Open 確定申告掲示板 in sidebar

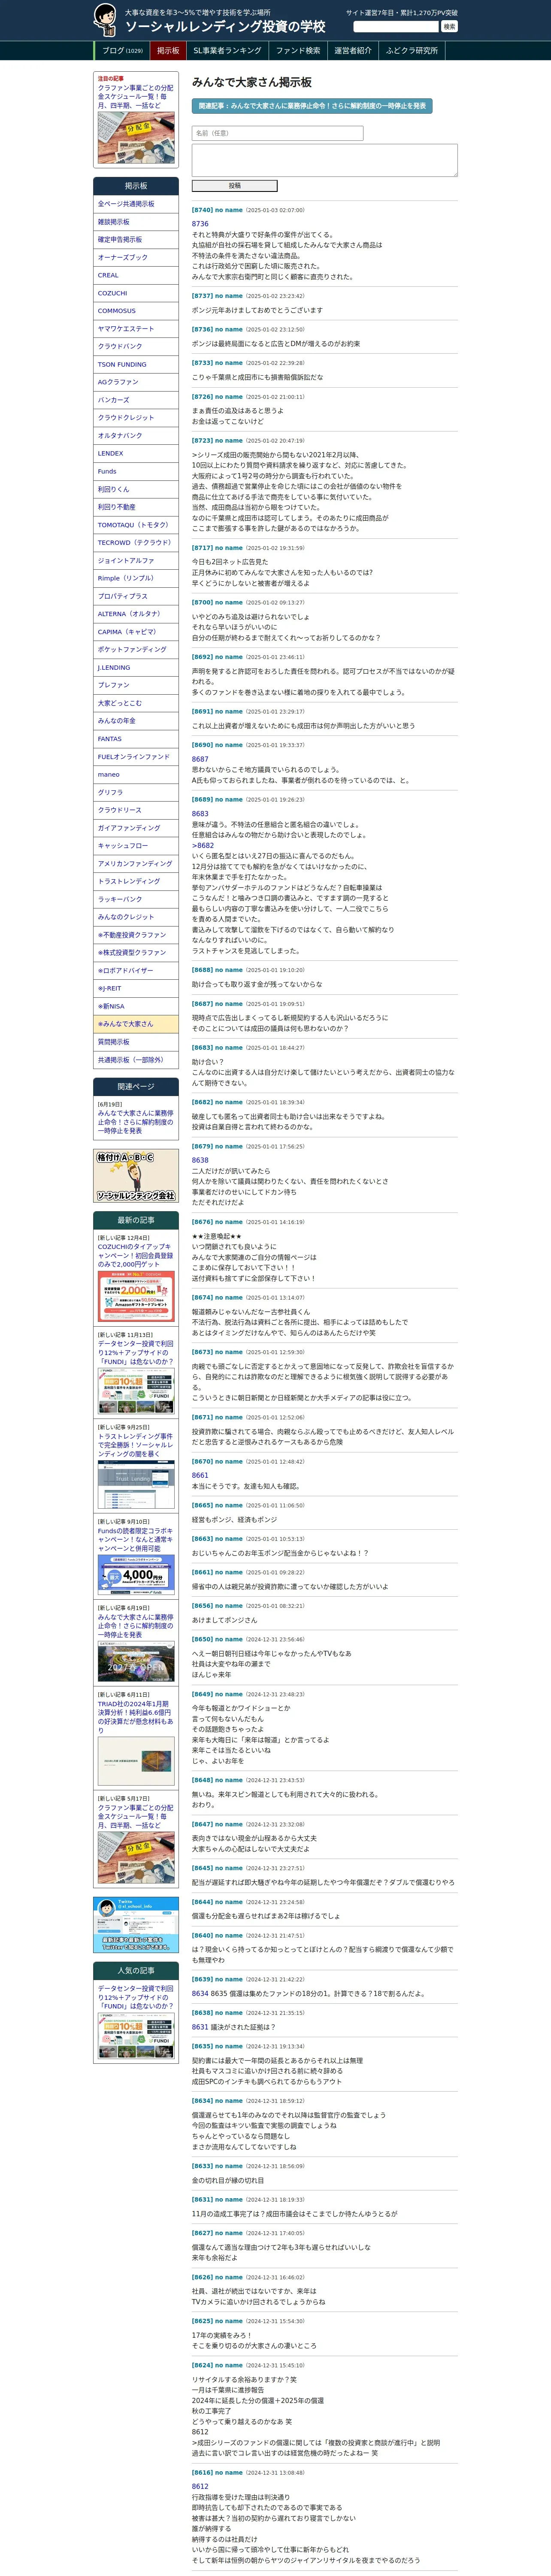click(x=136, y=240)
